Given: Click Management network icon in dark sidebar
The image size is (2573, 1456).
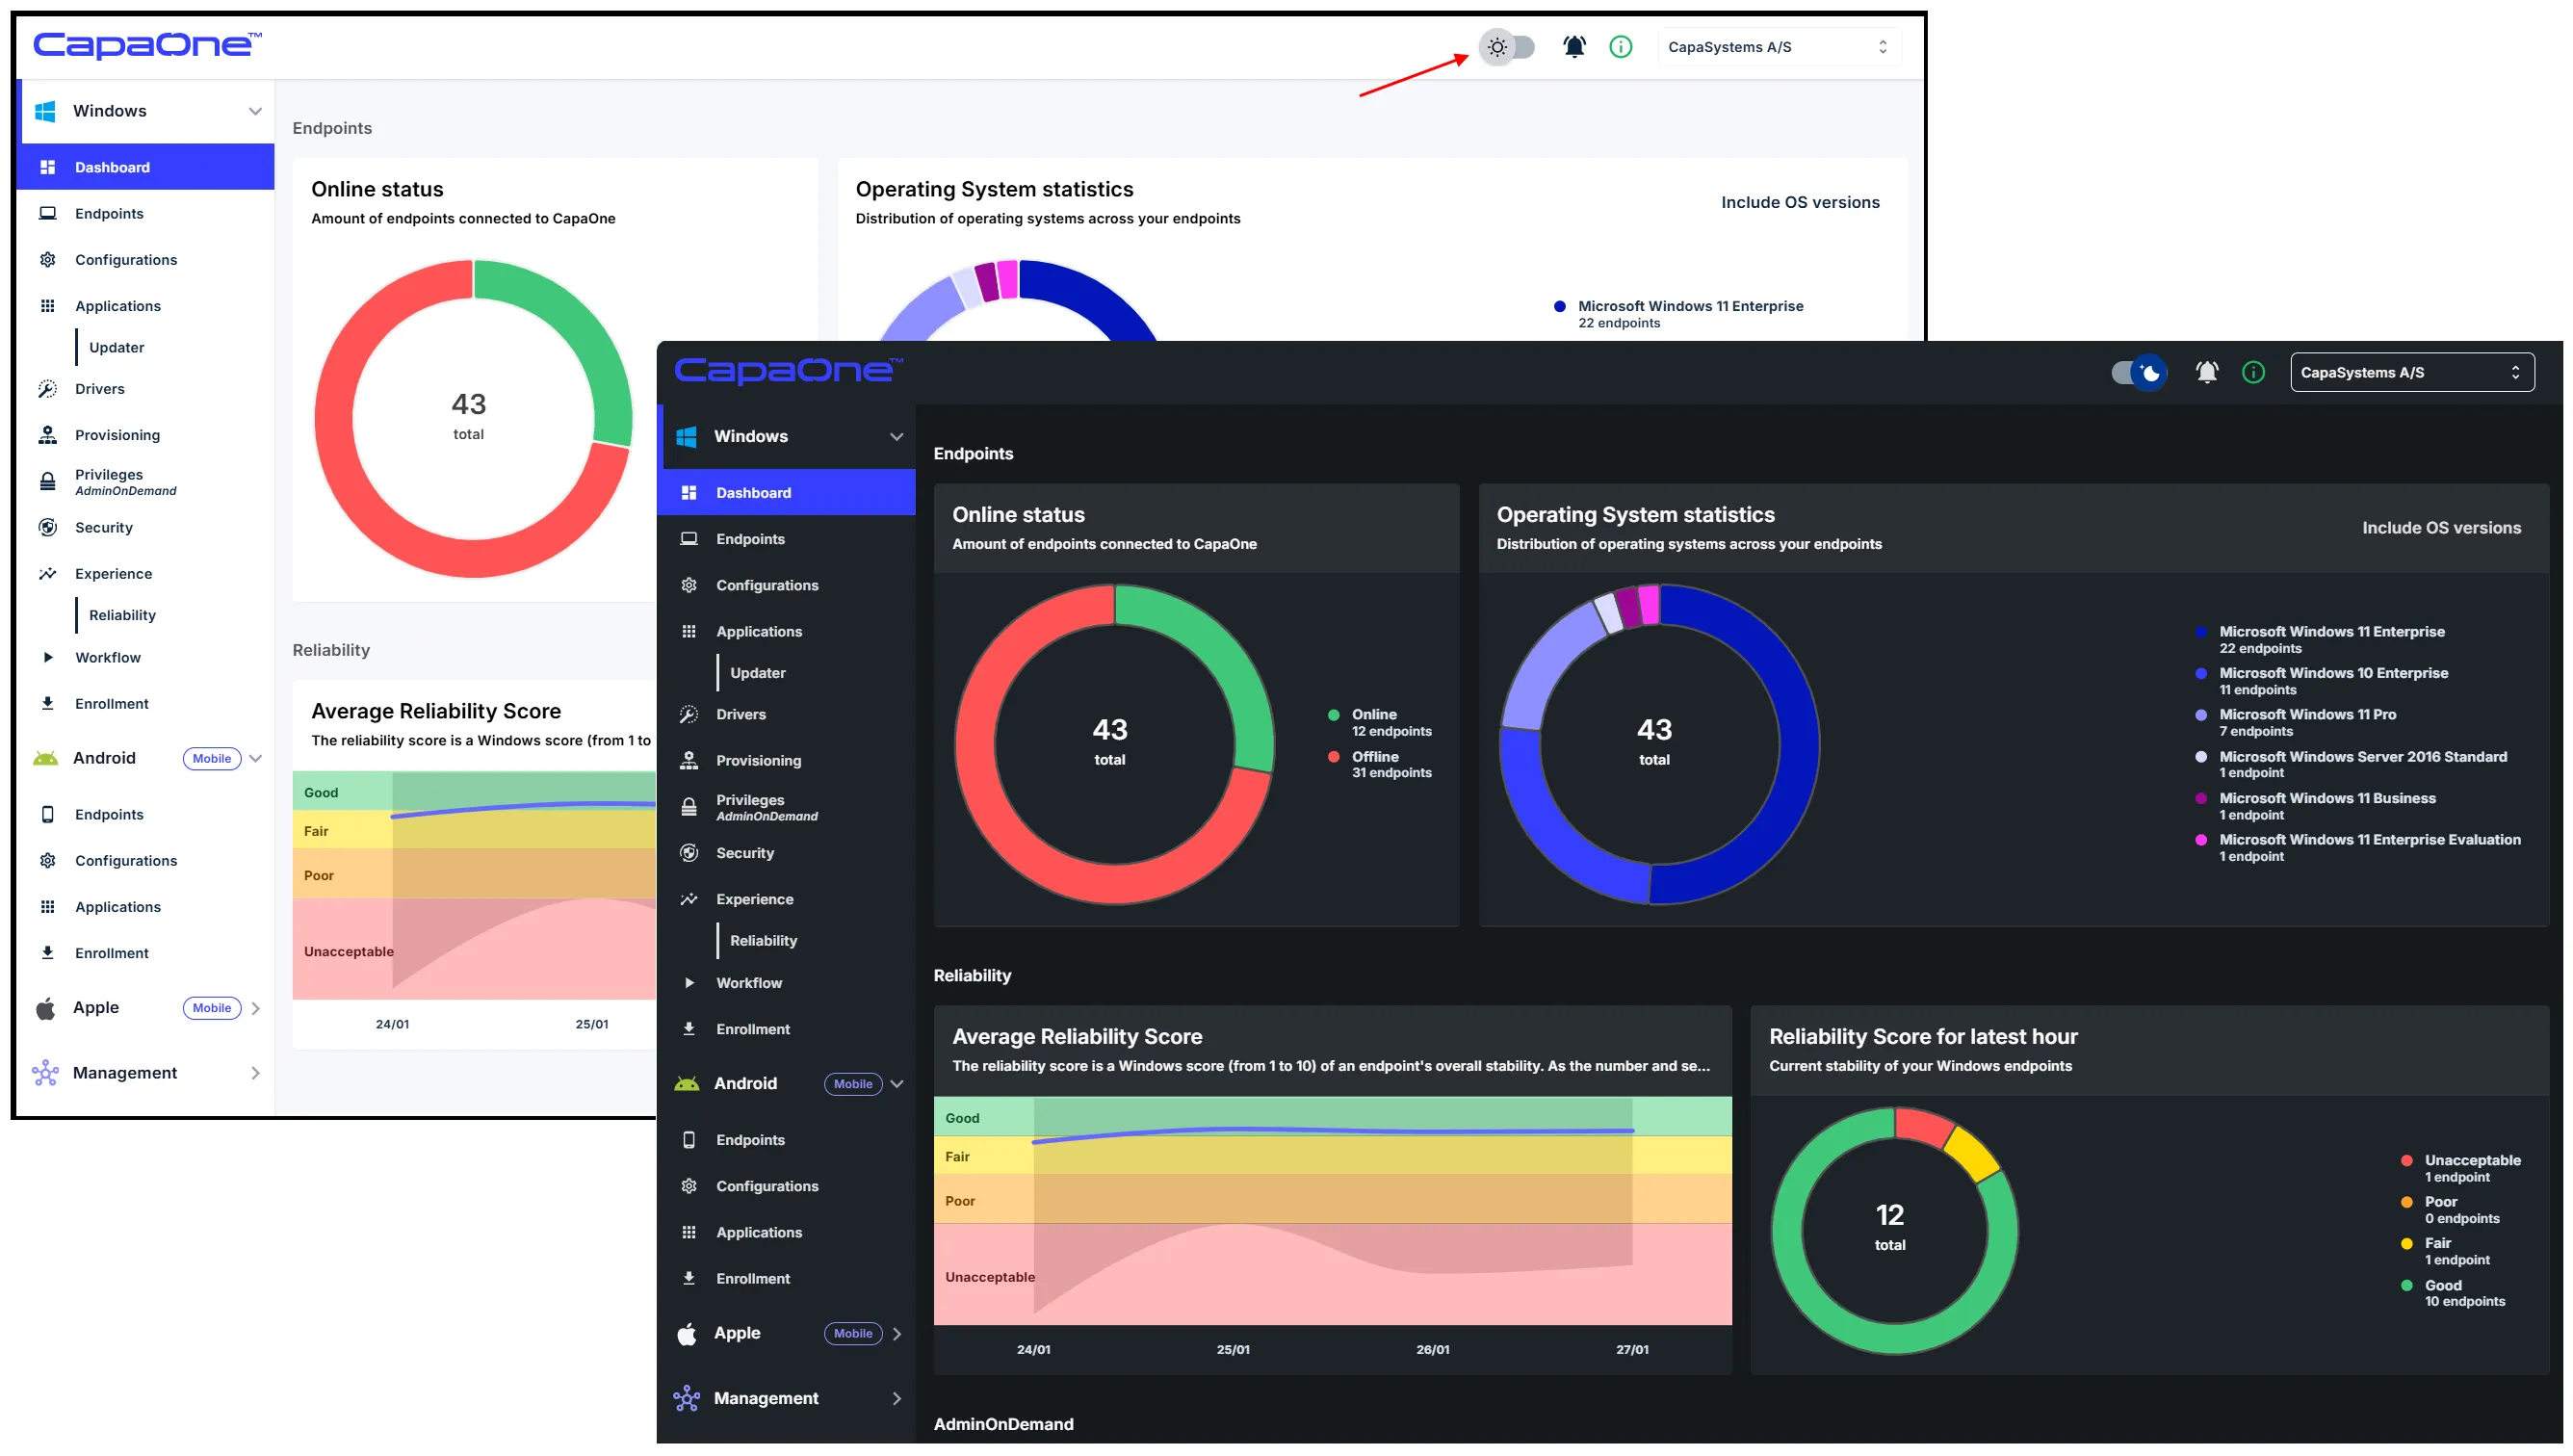Looking at the screenshot, I should 686,1399.
